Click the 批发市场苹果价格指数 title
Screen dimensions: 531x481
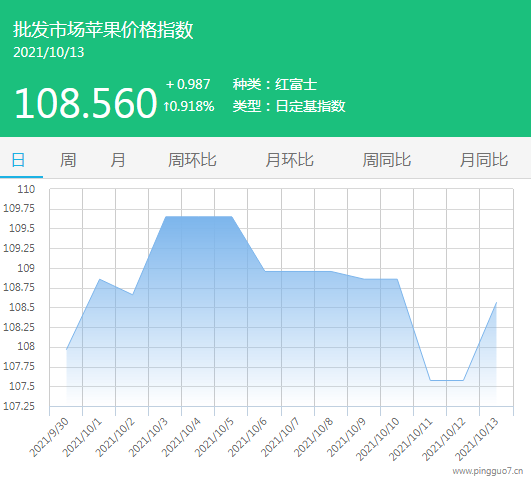coord(103,30)
